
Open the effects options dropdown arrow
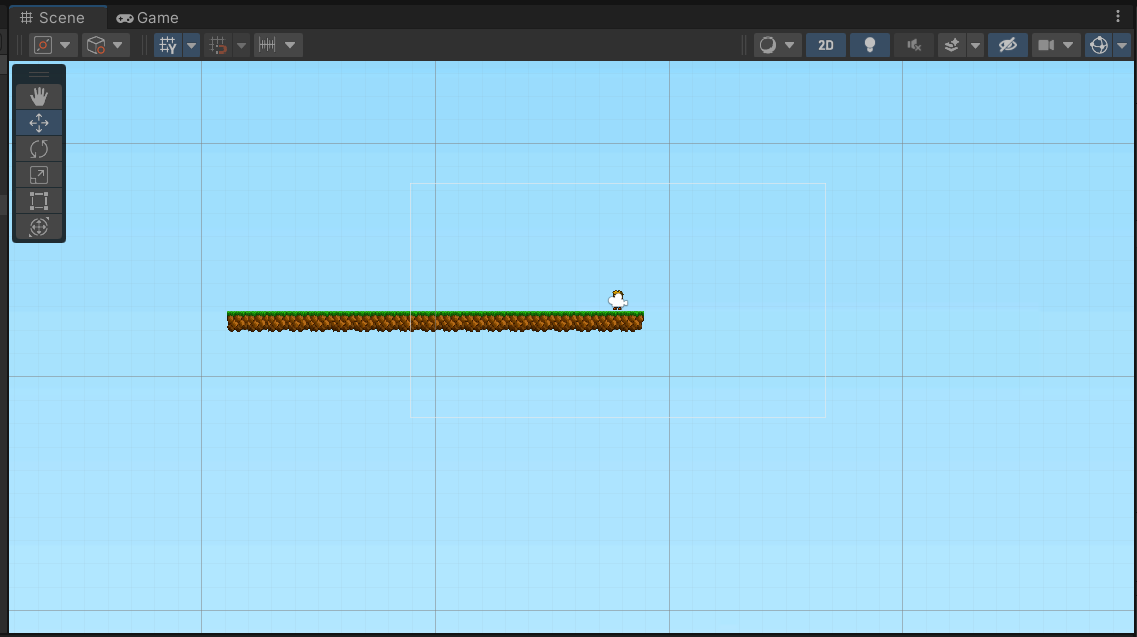tap(975, 45)
